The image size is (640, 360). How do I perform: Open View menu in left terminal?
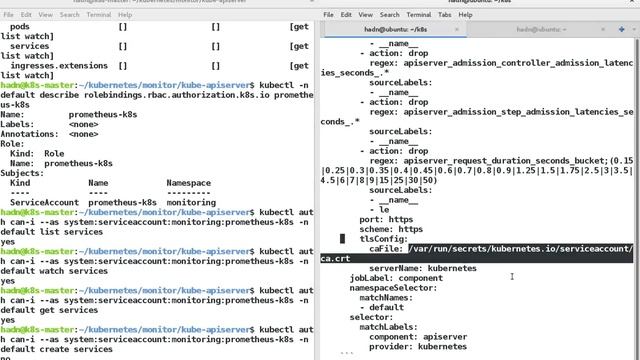coord(45,15)
